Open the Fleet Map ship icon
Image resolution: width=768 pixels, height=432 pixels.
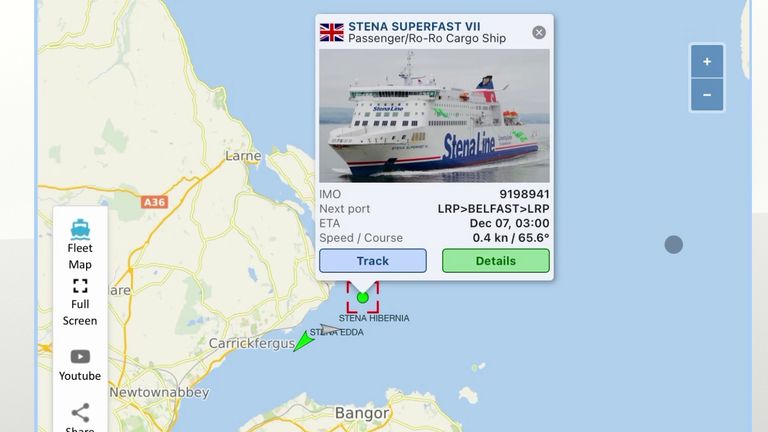(80, 229)
